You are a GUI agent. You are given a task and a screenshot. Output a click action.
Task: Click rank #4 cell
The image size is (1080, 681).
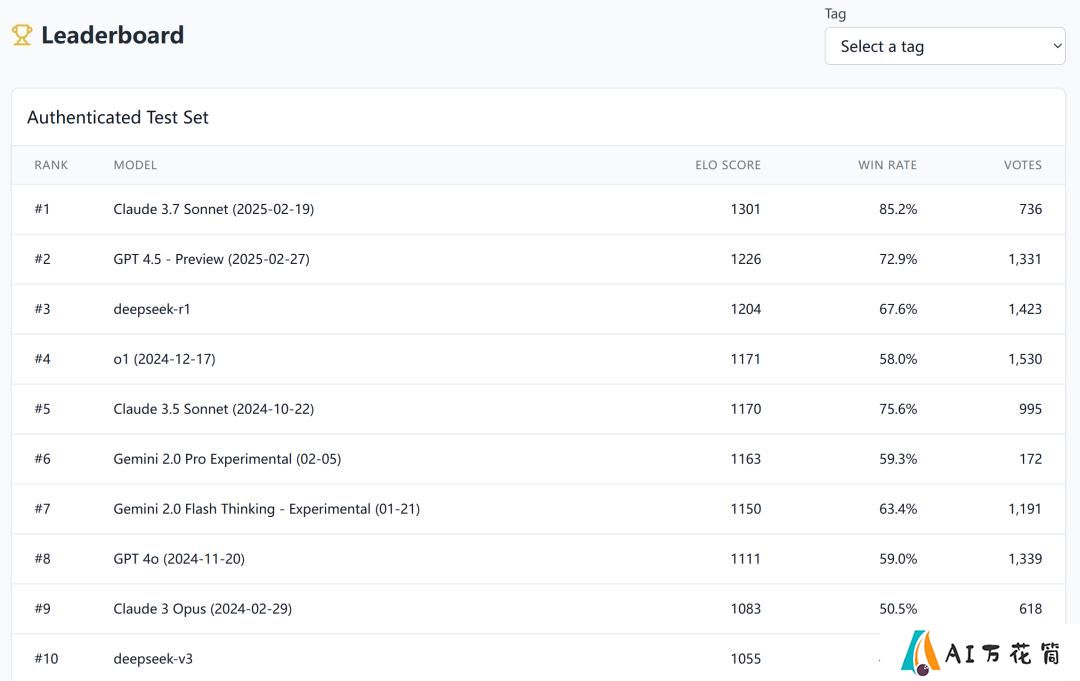(x=42, y=359)
